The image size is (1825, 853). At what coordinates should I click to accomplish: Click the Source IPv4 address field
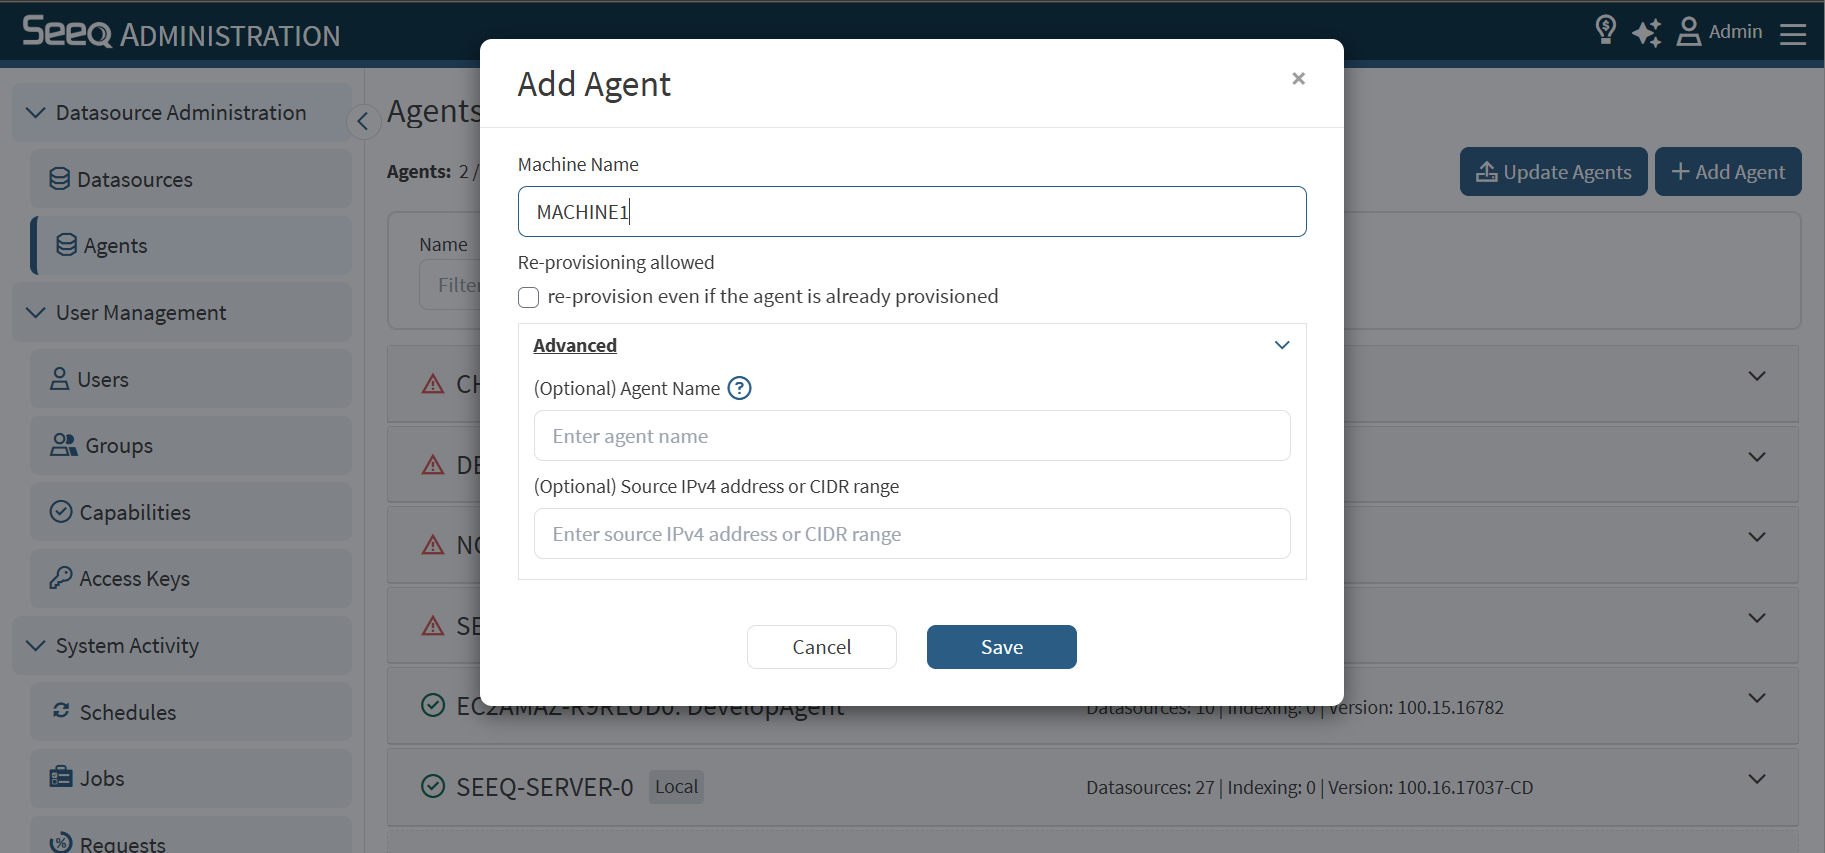tap(911, 534)
